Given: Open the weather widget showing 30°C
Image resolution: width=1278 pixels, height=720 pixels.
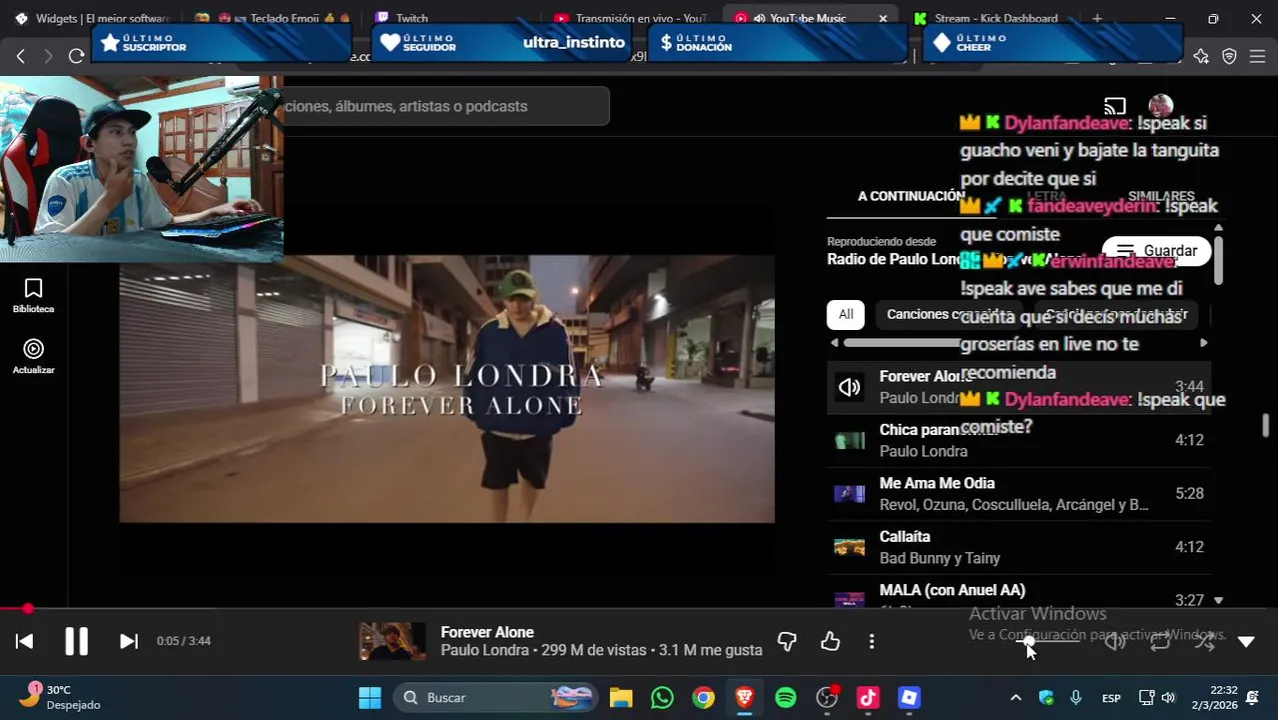Looking at the screenshot, I should tap(62, 697).
